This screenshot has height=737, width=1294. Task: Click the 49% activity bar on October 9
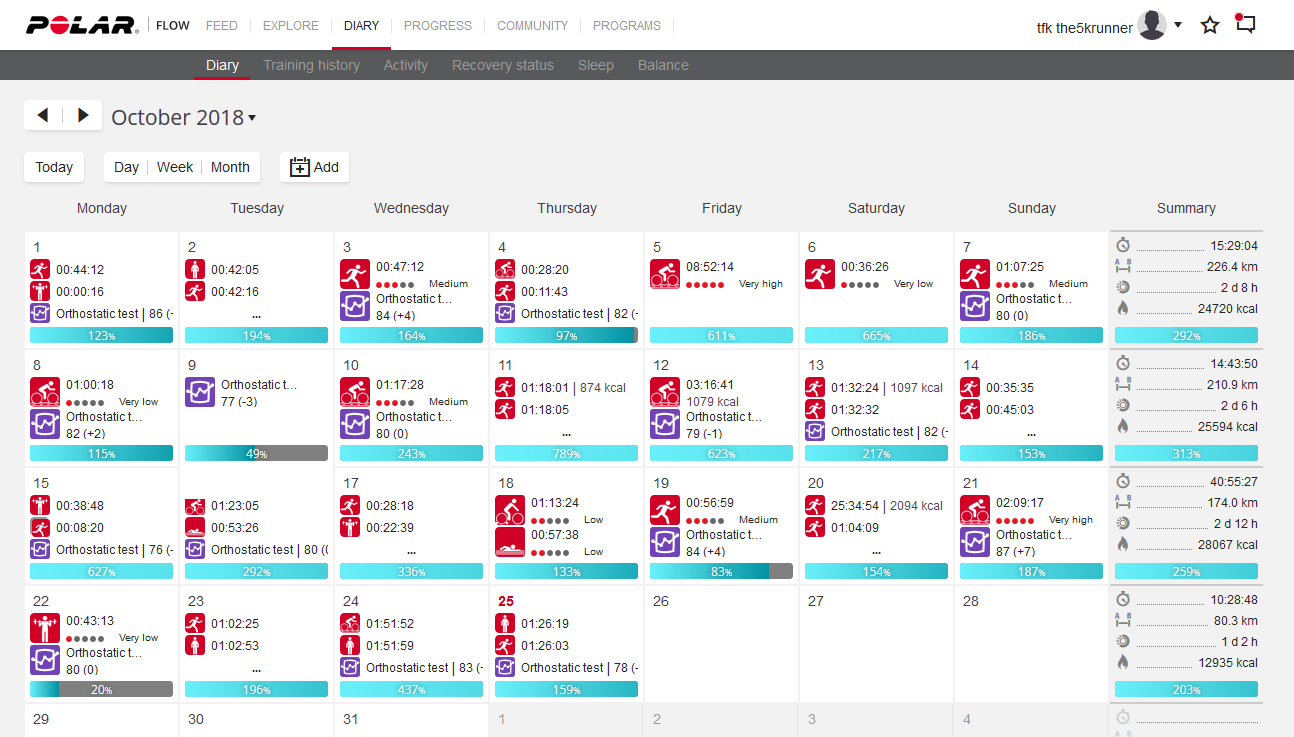256,453
